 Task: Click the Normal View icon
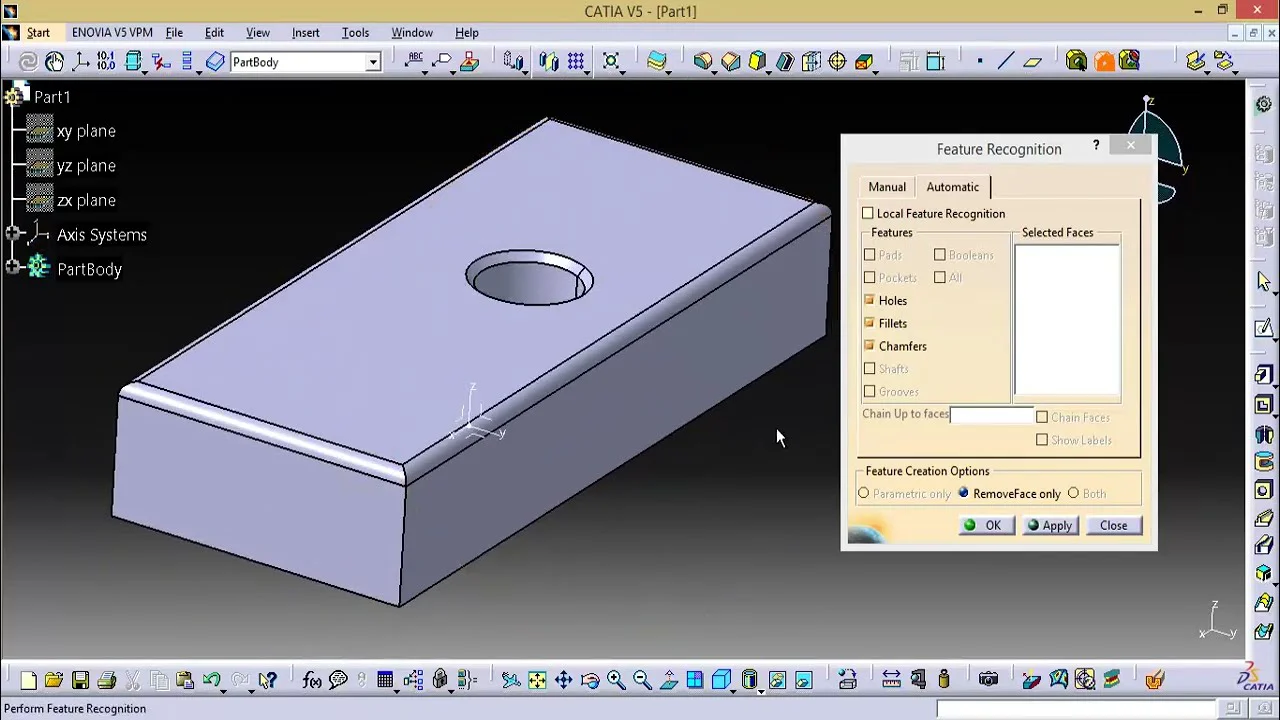pos(668,681)
